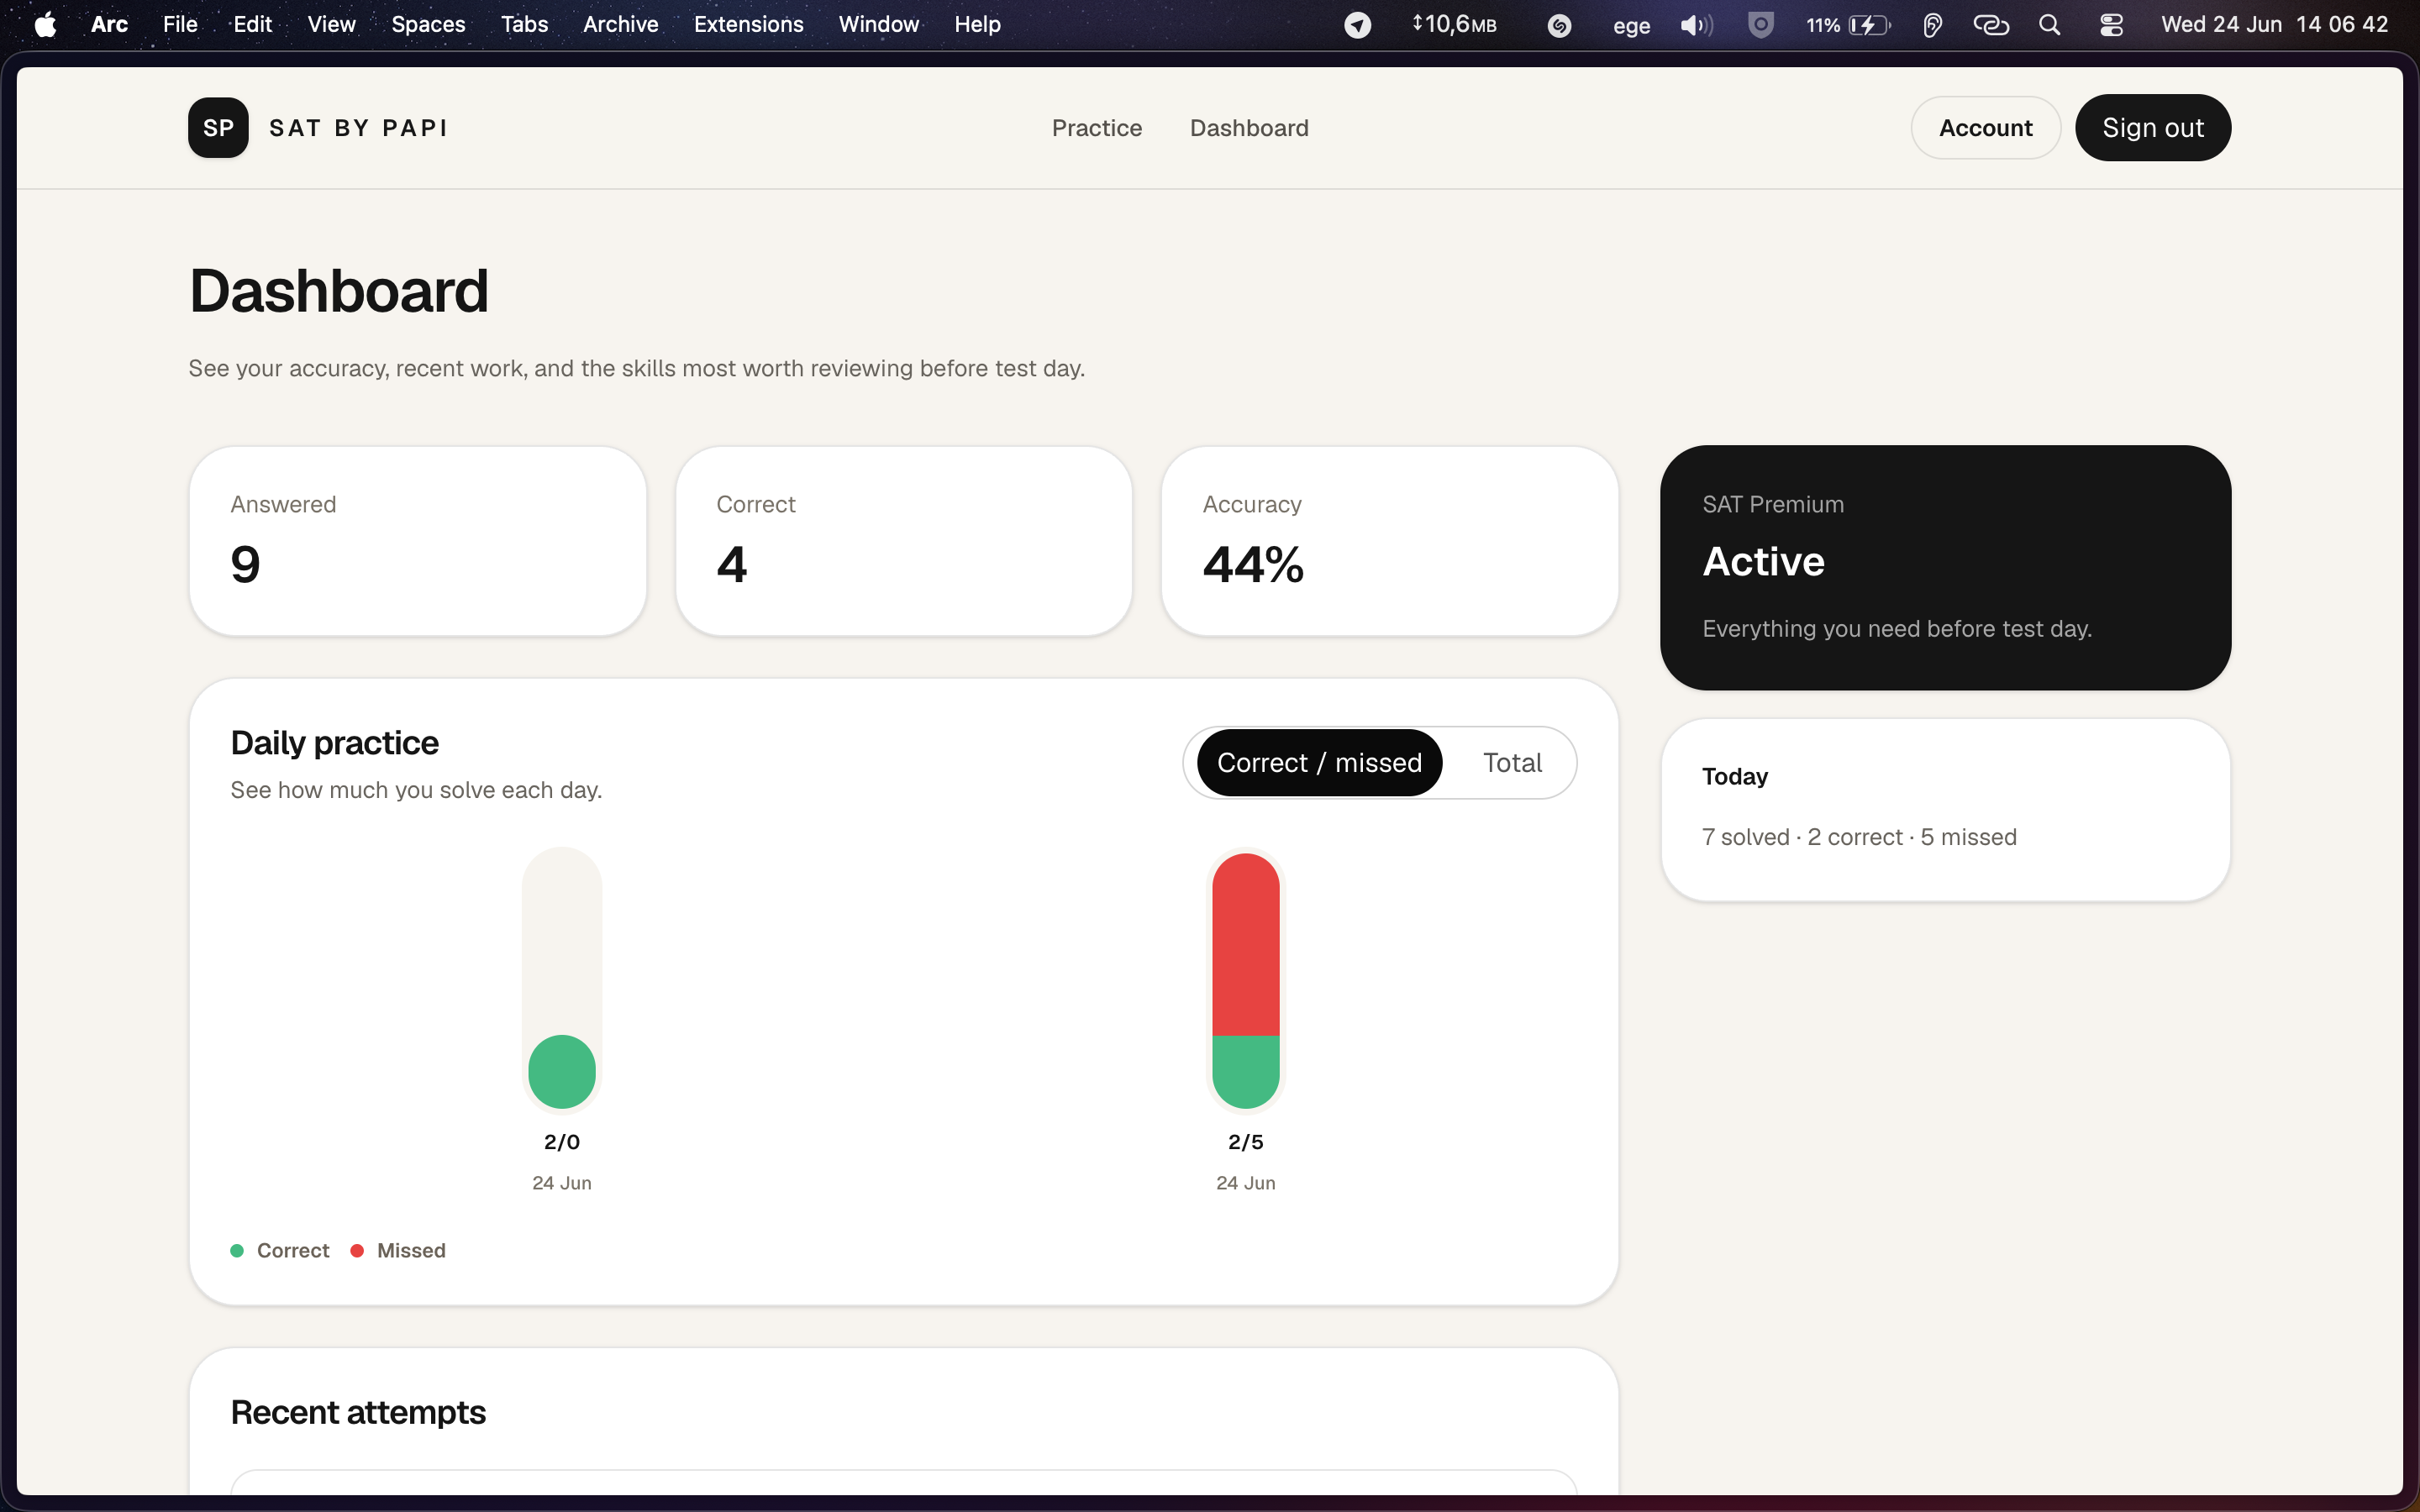Click the SP logo icon
Viewport: 2420px width, 1512px height.
pos(218,128)
